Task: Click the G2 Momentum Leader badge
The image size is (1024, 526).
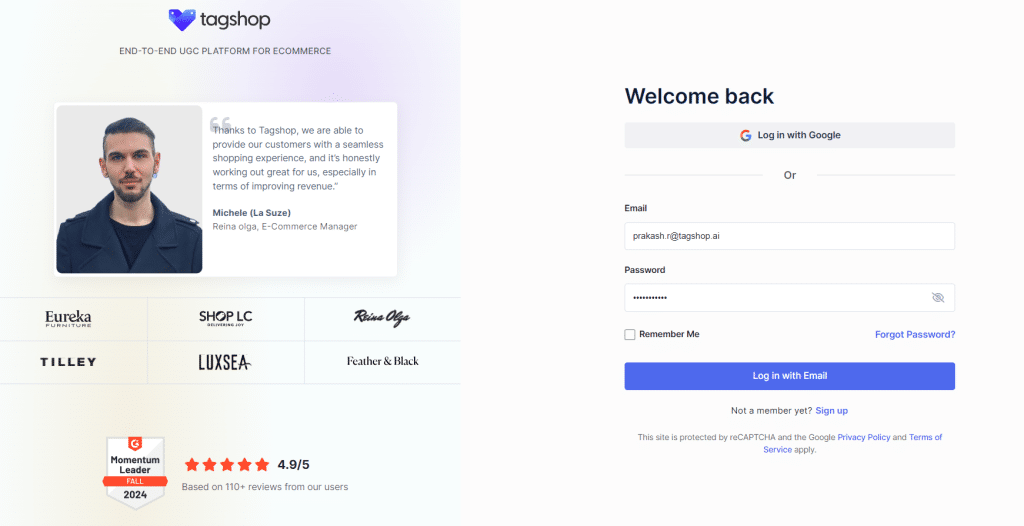Action: pos(134,471)
